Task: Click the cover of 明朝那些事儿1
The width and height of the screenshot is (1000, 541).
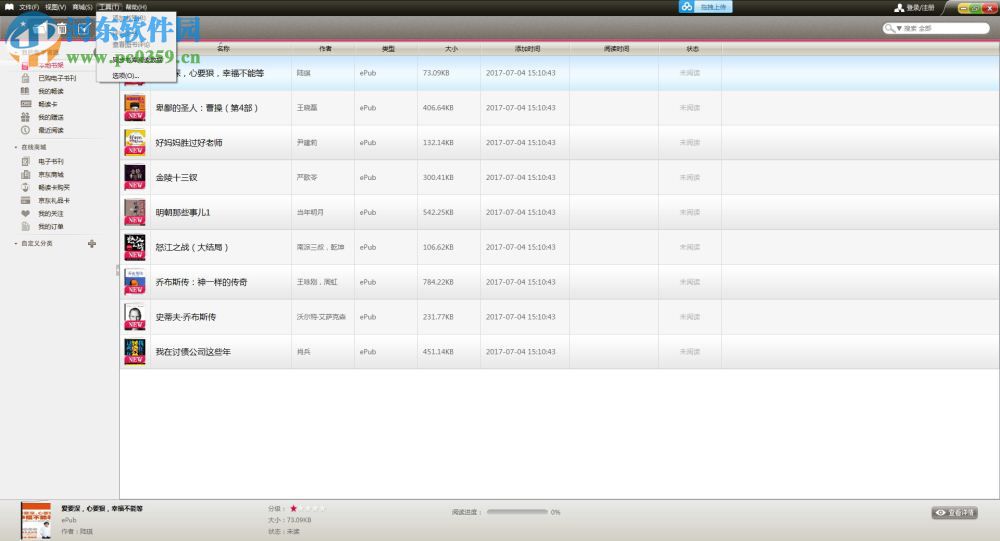Action: [x=135, y=212]
